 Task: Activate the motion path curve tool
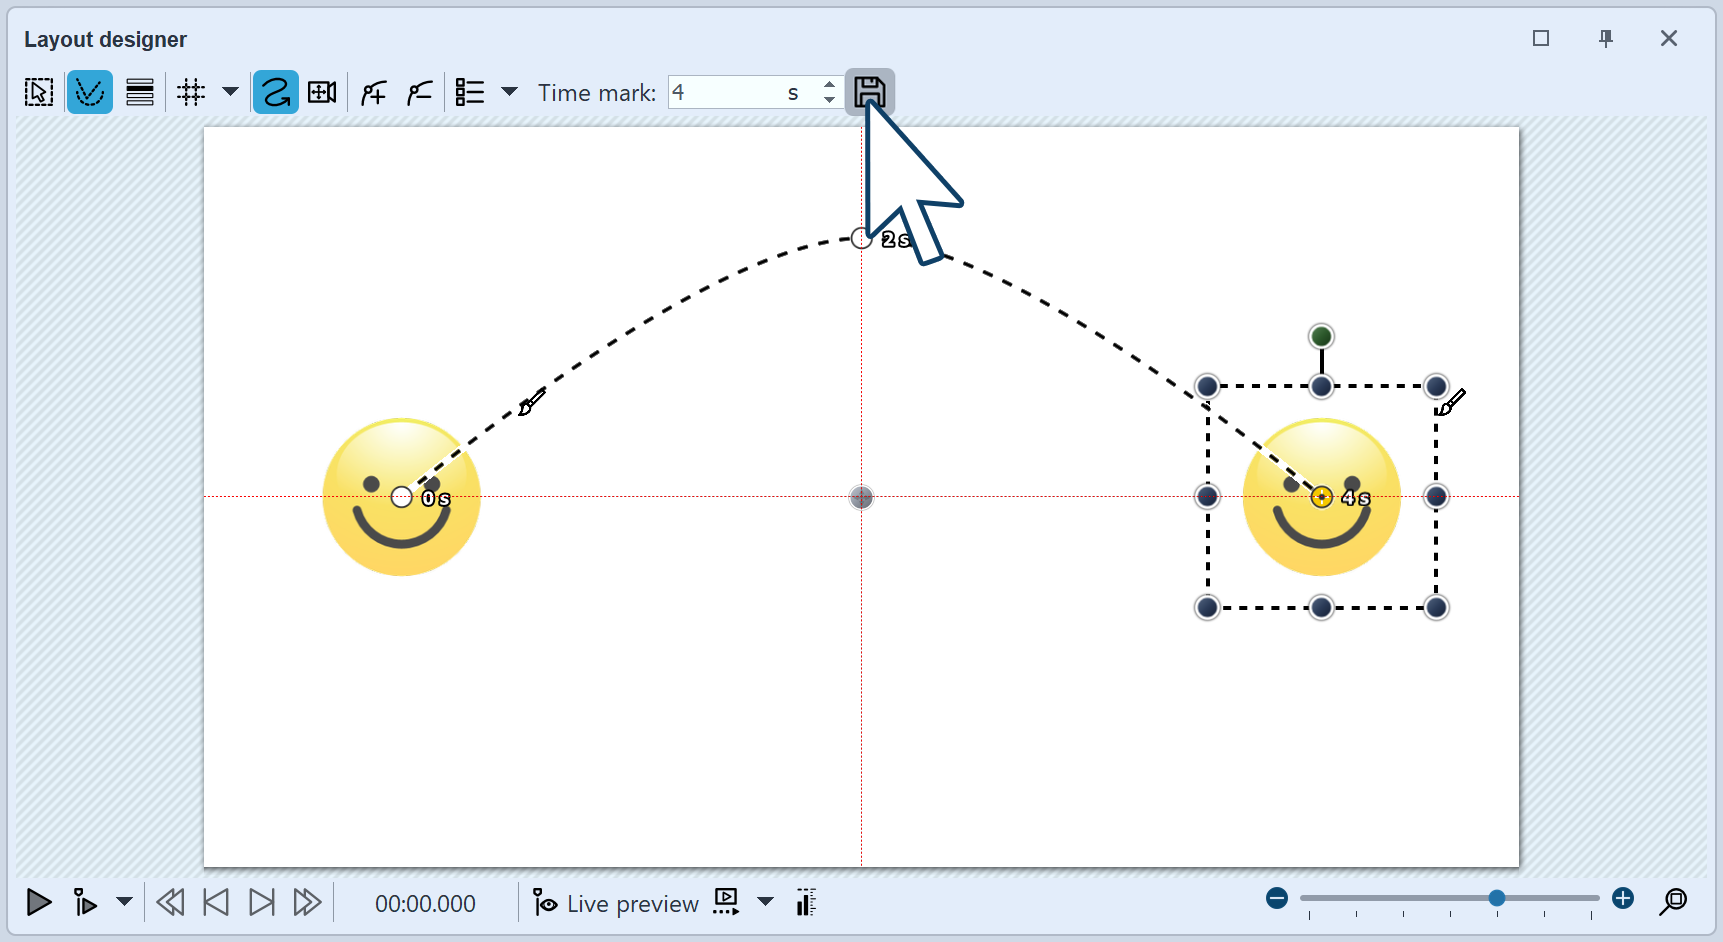coord(275,91)
